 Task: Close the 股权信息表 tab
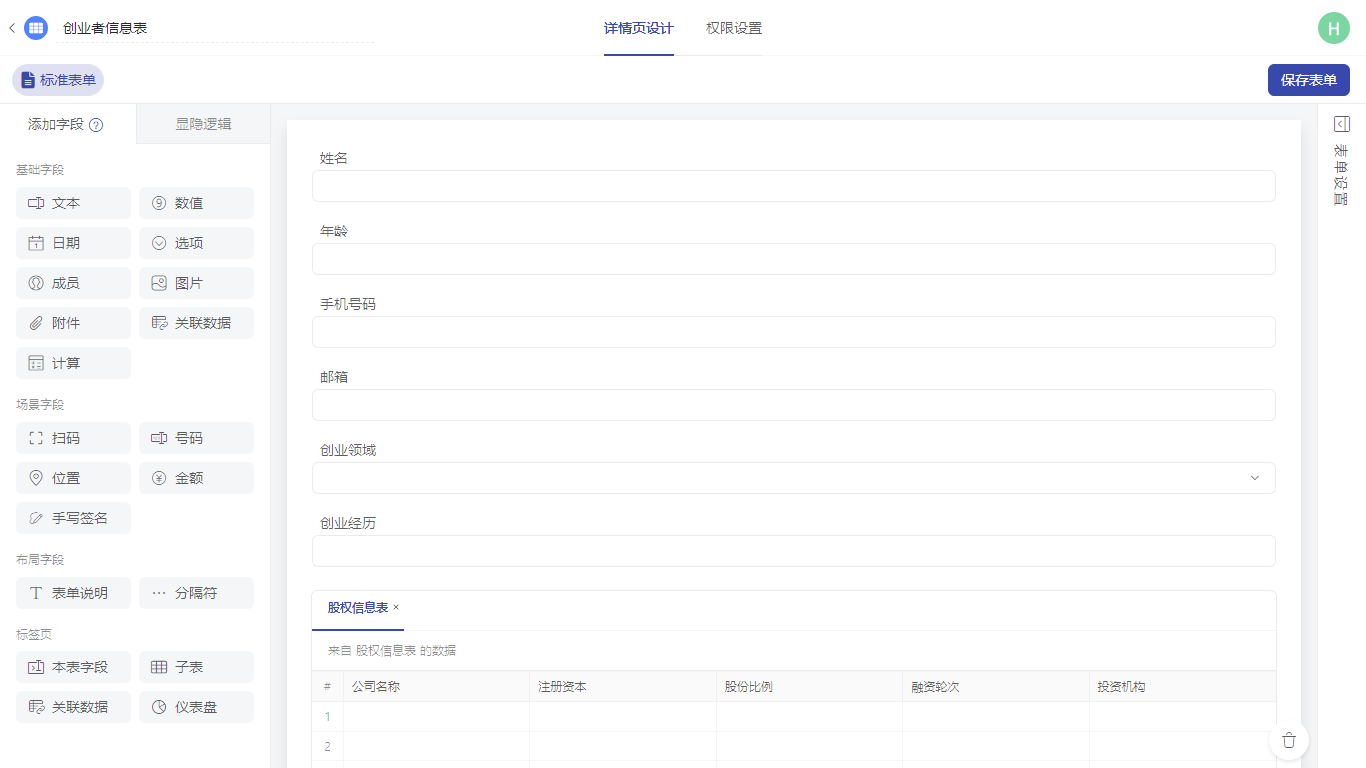click(x=396, y=608)
